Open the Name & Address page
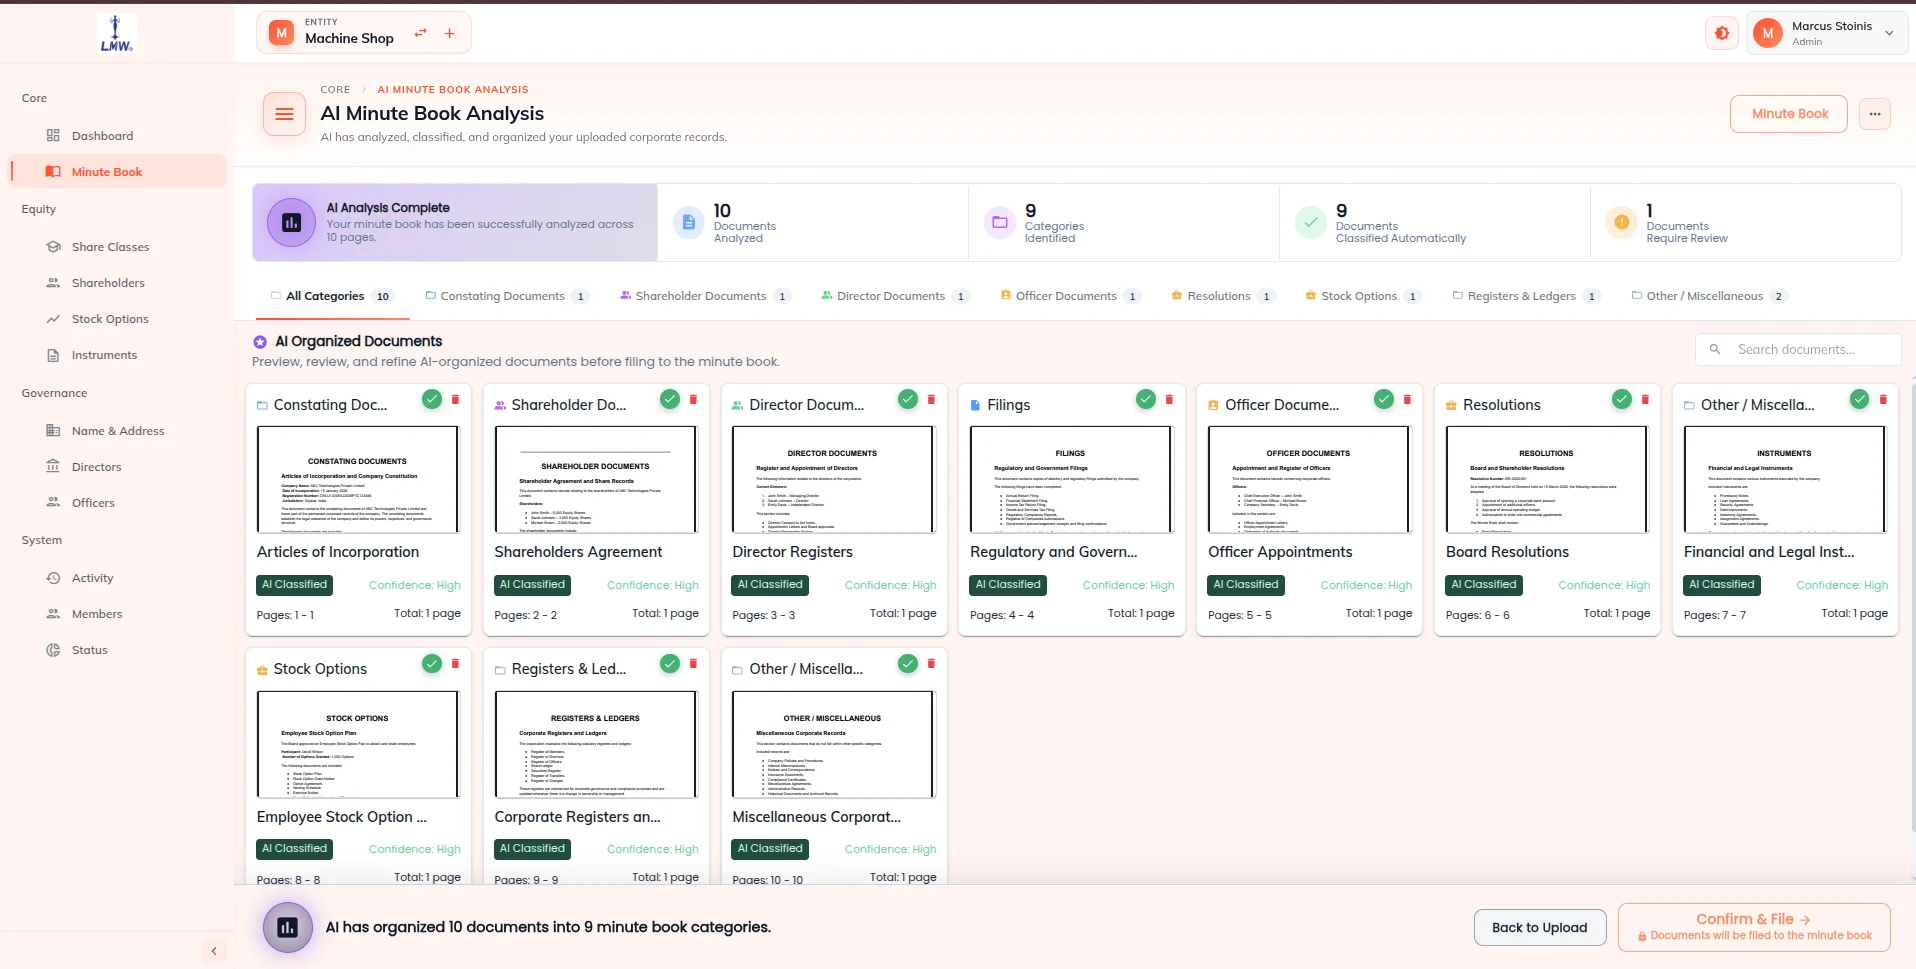 click(118, 431)
